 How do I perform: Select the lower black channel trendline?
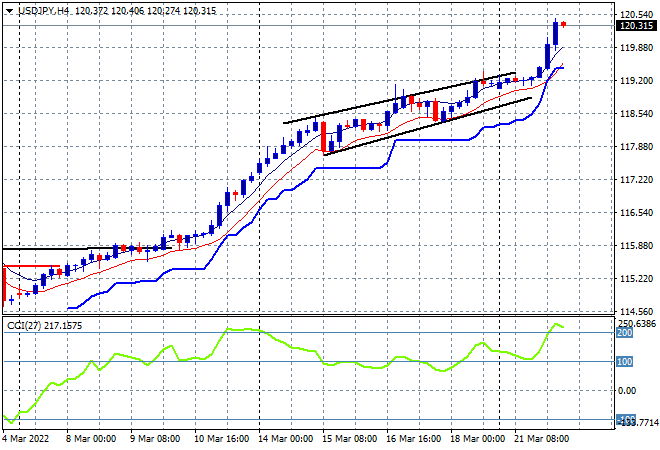tap(427, 127)
